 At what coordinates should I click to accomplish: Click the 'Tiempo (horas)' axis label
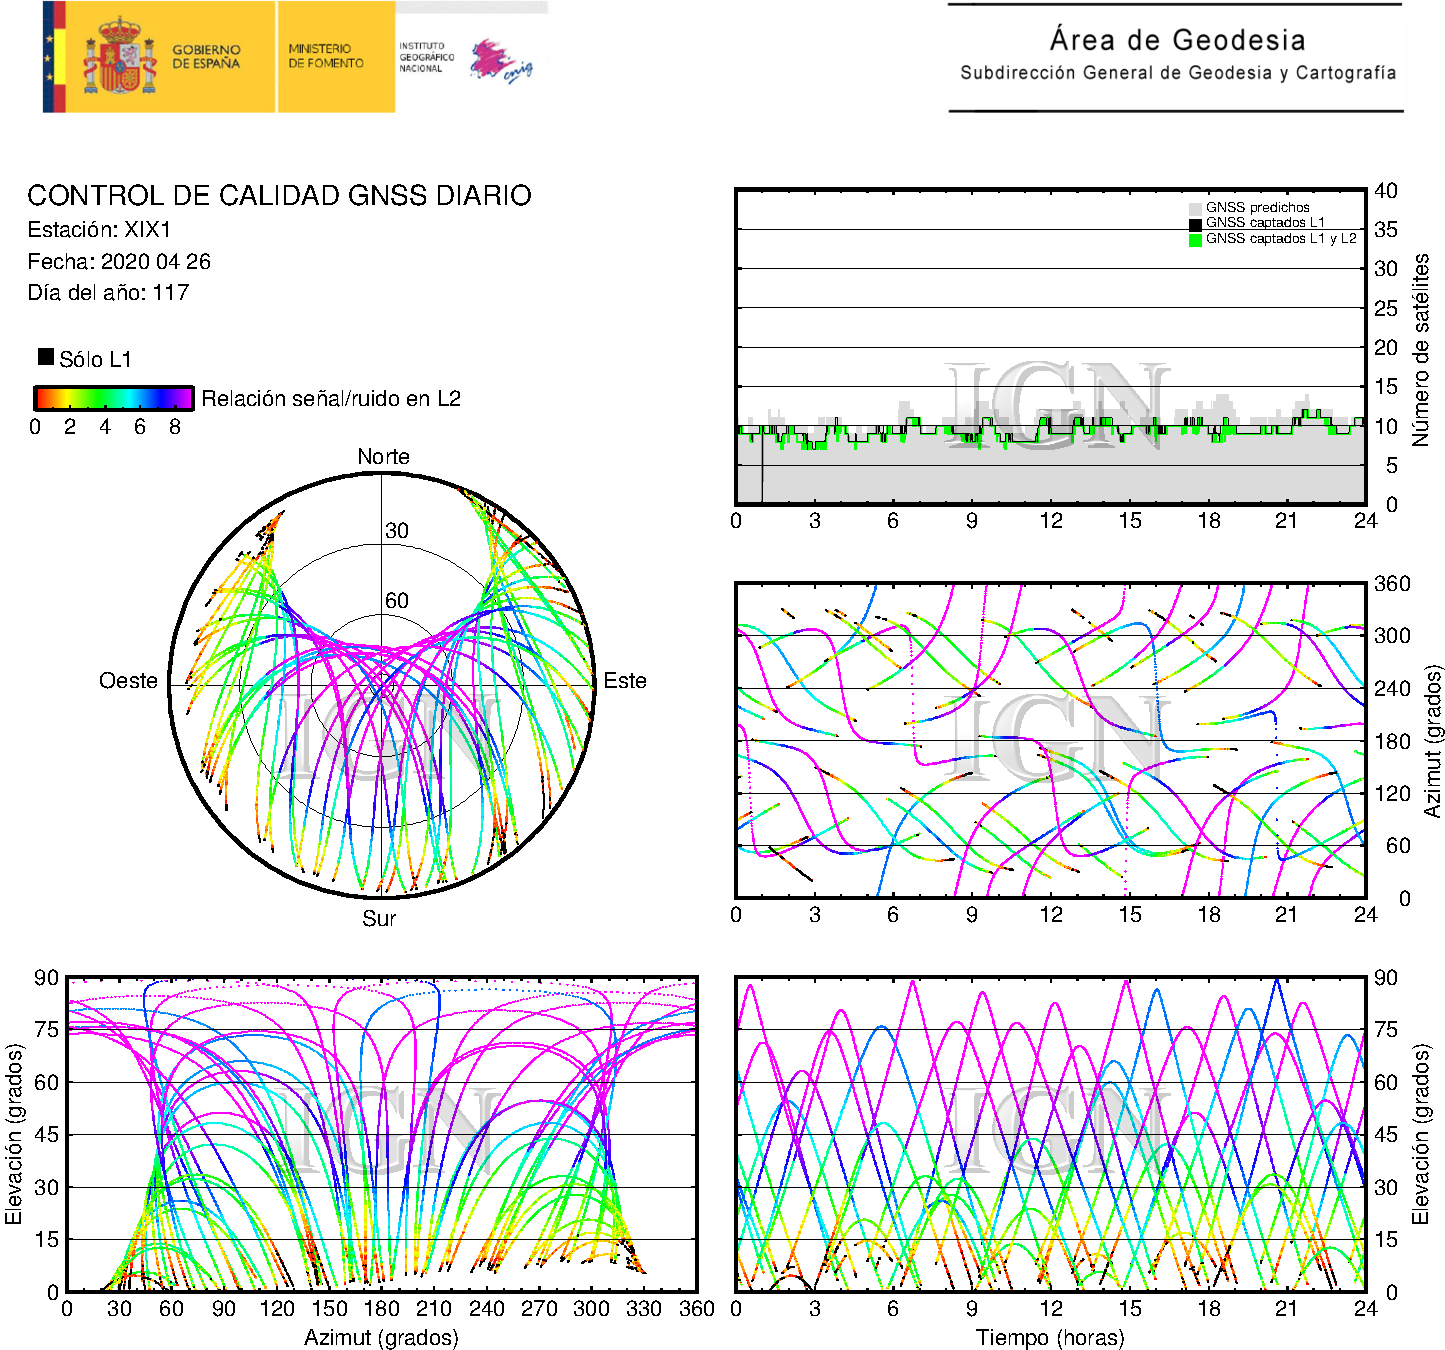coord(1049,1337)
